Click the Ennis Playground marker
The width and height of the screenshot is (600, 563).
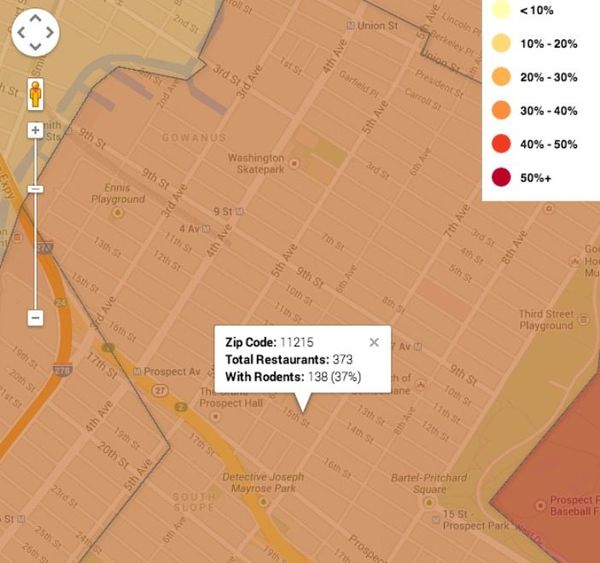point(118,212)
